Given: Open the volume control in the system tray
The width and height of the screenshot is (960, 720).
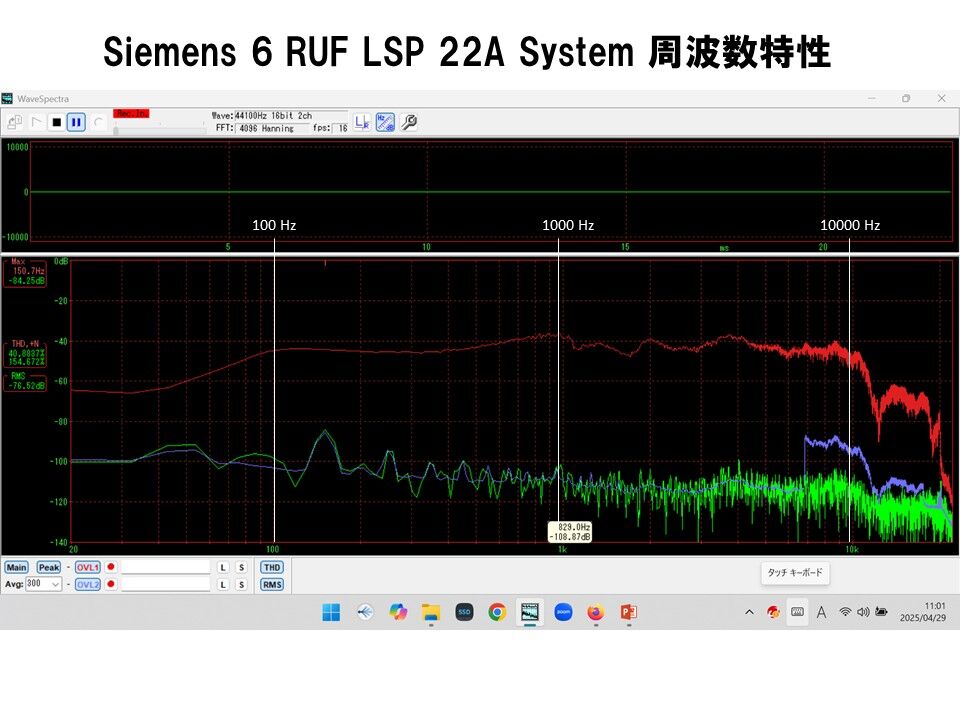Looking at the screenshot, I should (862, 609).
